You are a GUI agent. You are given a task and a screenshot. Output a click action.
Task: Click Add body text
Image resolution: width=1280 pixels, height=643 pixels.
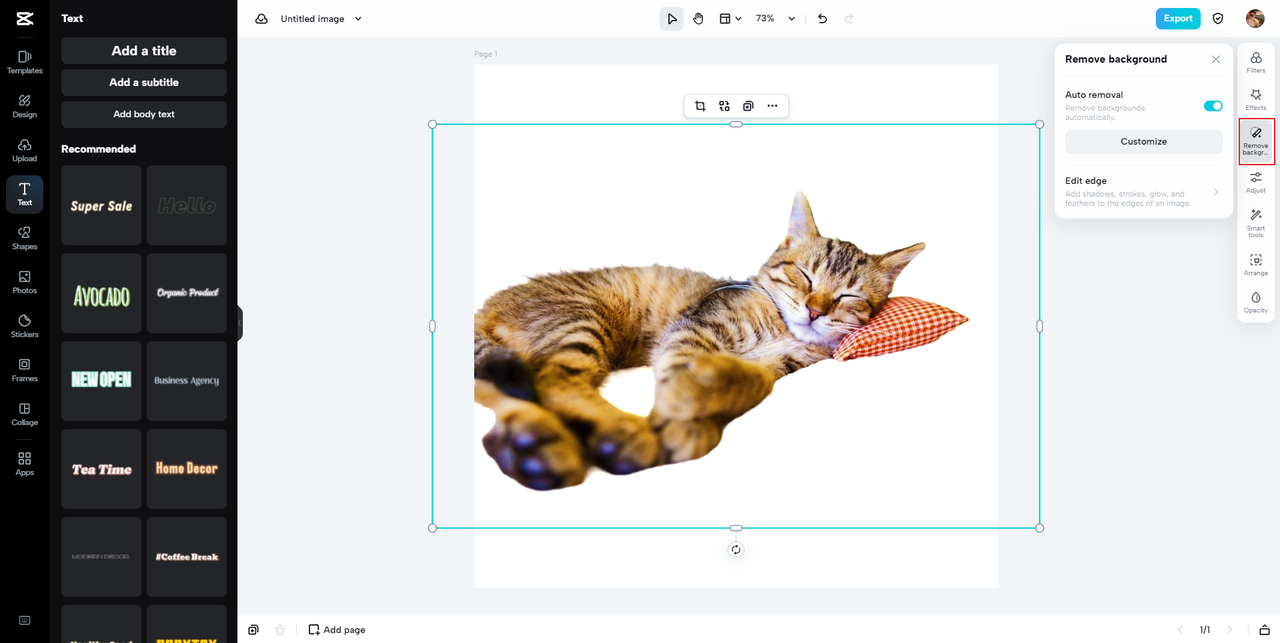[x=144, y=114]
